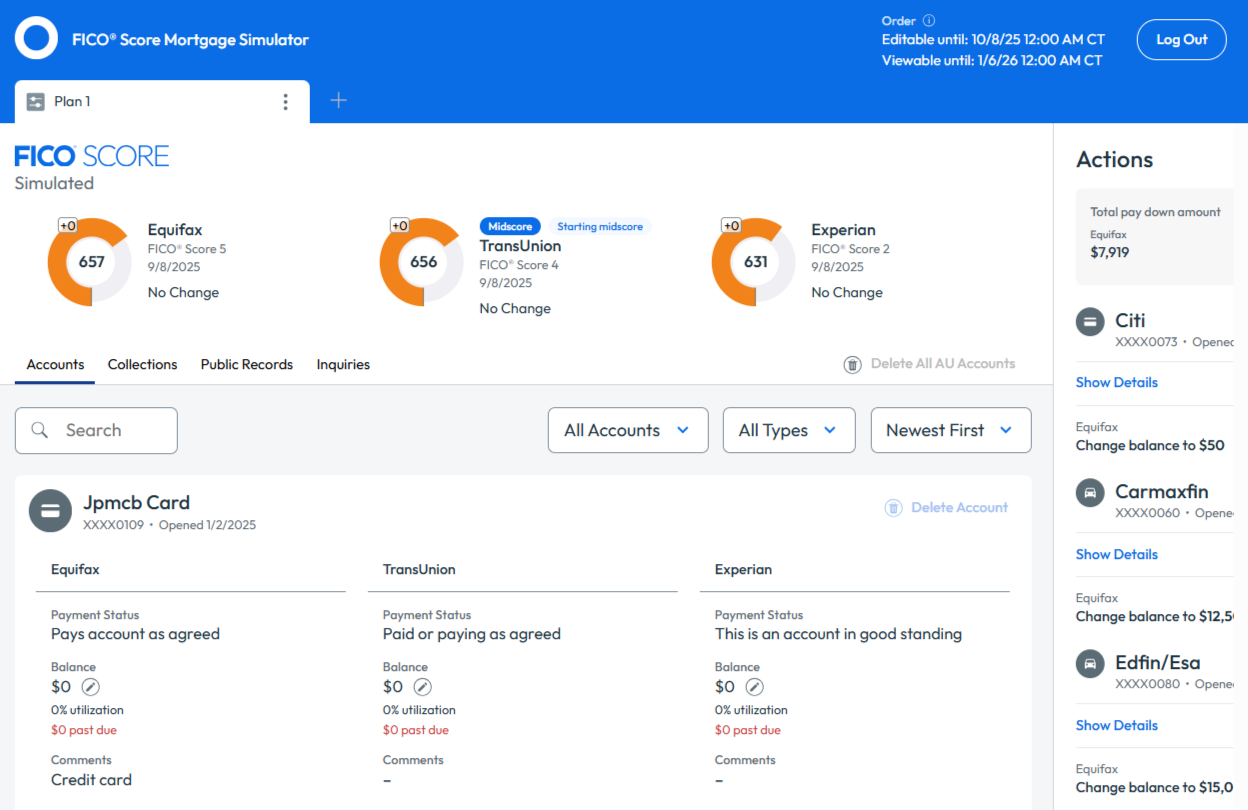Switch to the Collections tab

(142, 365)
